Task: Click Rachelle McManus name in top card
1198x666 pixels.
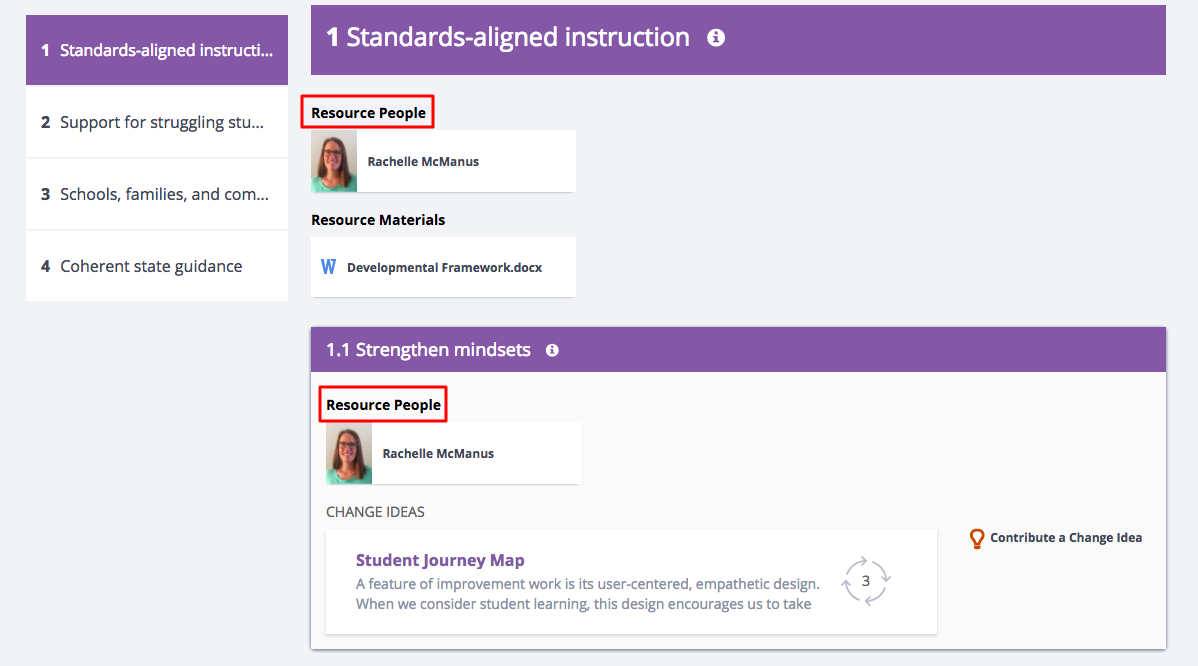Action: pyautogui.click(x=423, y=161)
